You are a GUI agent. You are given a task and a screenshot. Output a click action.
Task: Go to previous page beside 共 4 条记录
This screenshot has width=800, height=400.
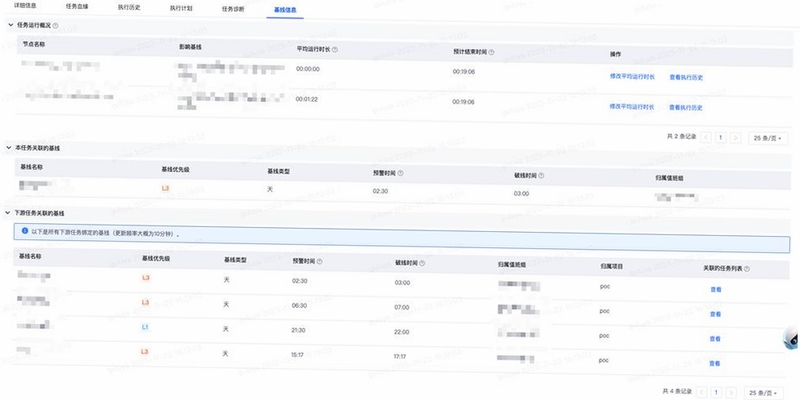tap(702, 392)
